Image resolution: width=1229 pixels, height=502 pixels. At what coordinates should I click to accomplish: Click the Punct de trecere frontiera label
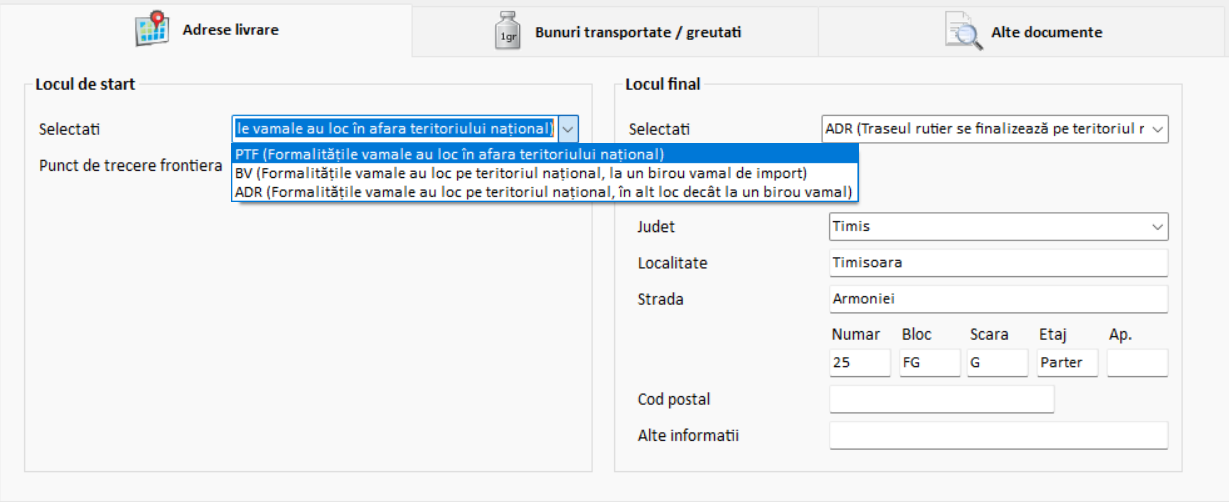click(130, 165)
